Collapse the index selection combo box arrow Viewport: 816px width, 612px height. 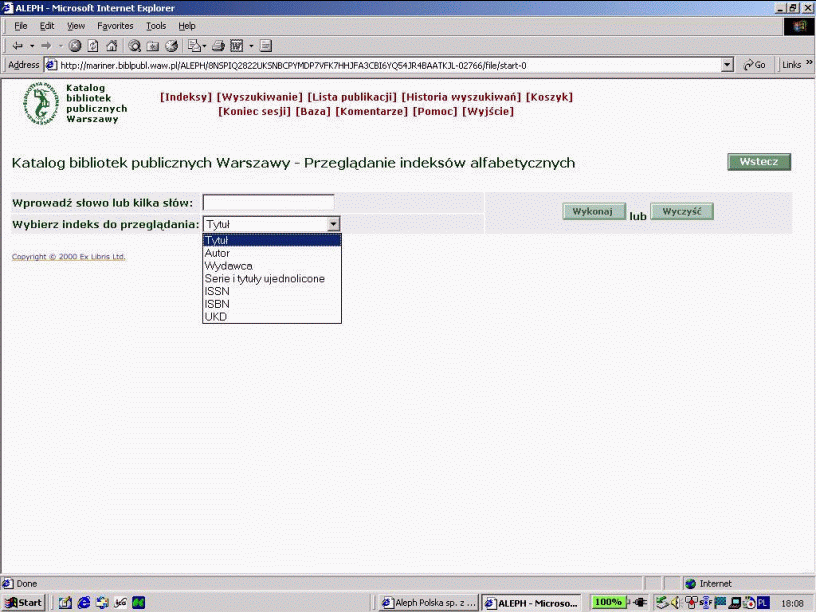click(x=334, y=225)
